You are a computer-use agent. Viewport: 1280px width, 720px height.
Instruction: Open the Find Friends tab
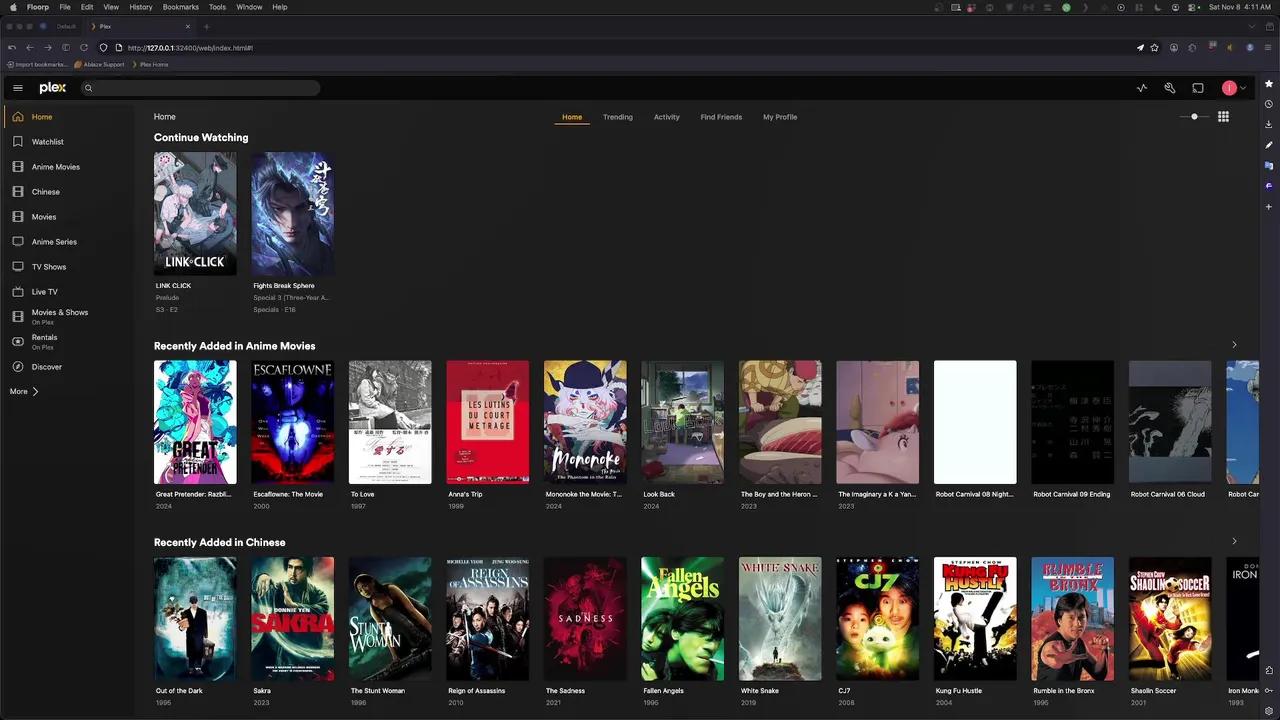tap(721, 117)
